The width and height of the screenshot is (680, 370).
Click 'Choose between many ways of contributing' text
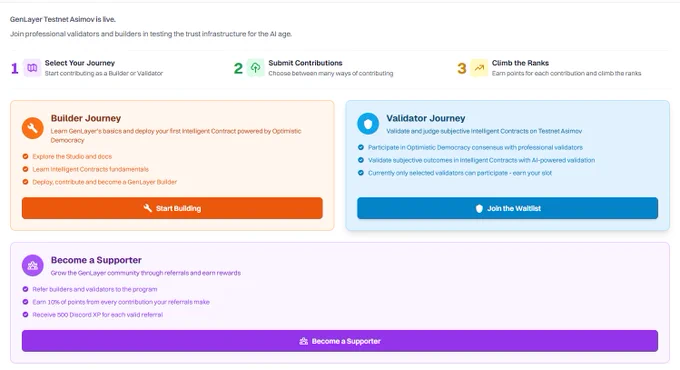pos(331,73)
